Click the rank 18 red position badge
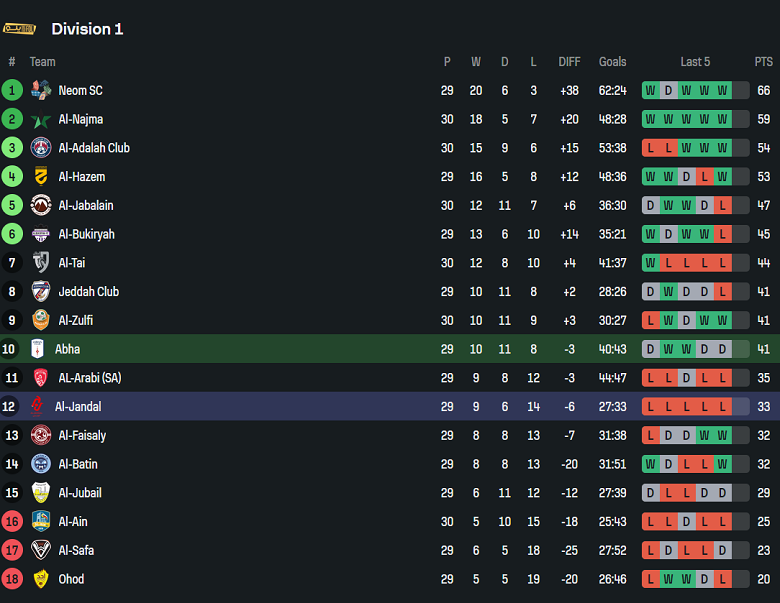Image resolution: width=780 pixels, height=603 pixels. pyautogui.click(x=12, y=579)
